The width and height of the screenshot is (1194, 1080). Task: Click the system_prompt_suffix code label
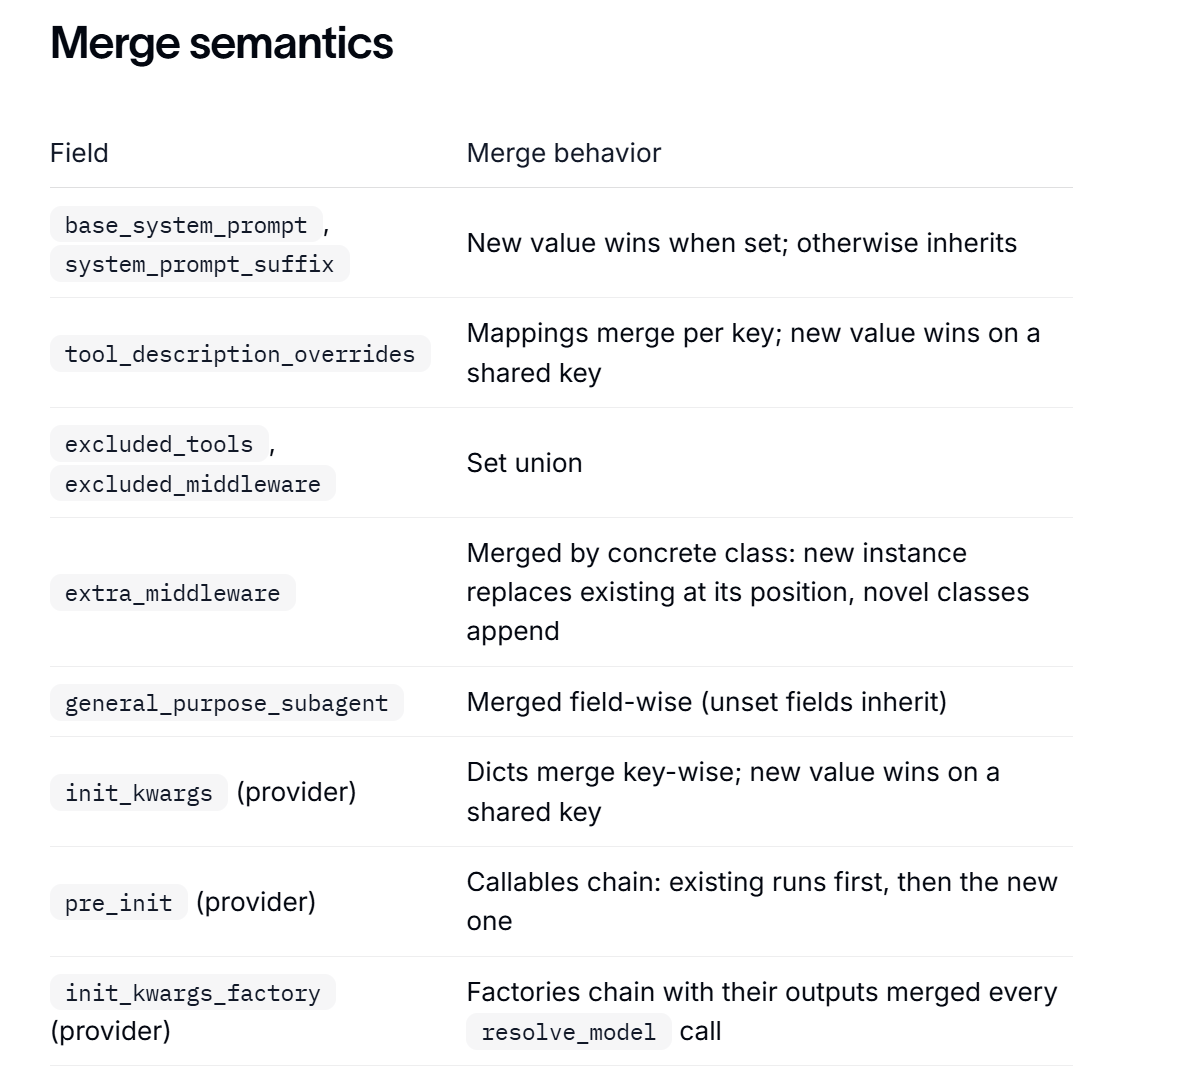pos(200,264)
